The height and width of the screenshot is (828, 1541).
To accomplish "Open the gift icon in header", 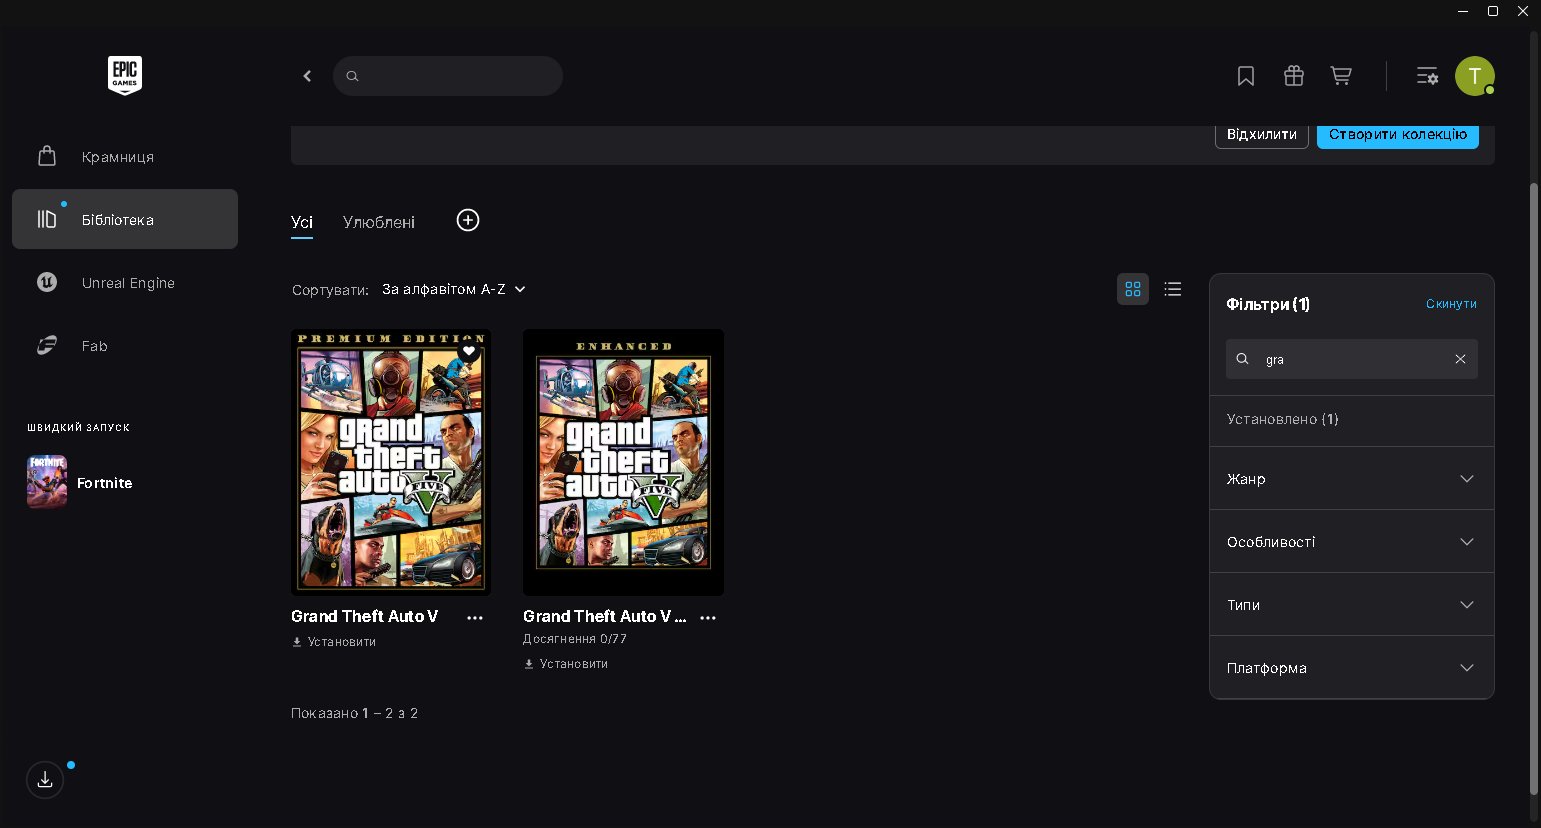I will click(x=1294, y=76).
